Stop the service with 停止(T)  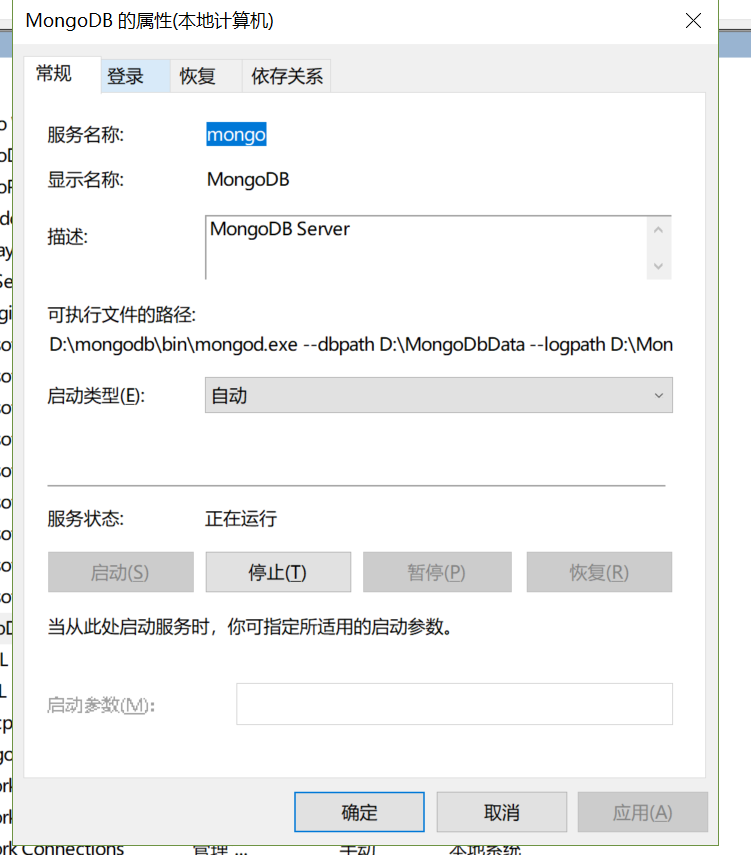278,572
